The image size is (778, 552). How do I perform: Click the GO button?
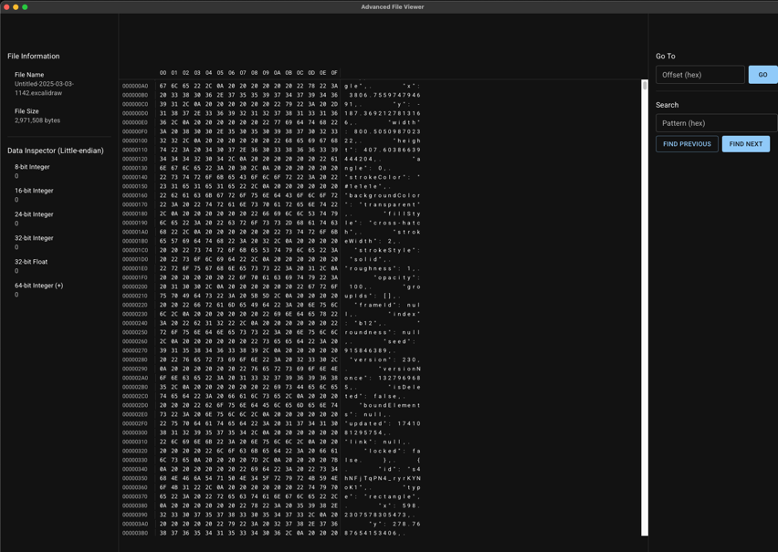click(763, 75)
